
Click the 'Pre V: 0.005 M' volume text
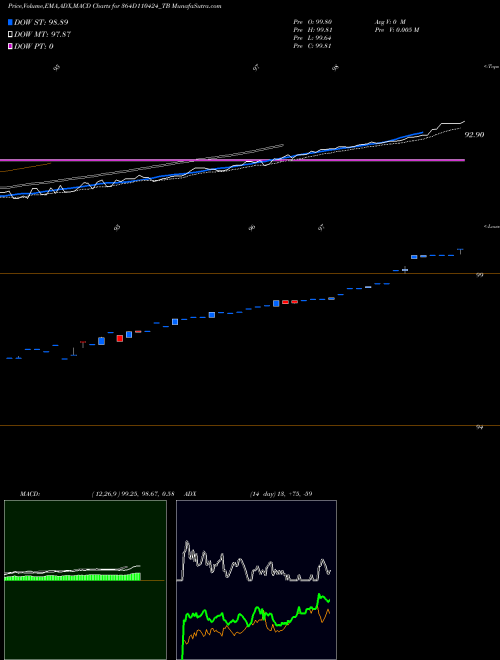[x=396, y=30]
